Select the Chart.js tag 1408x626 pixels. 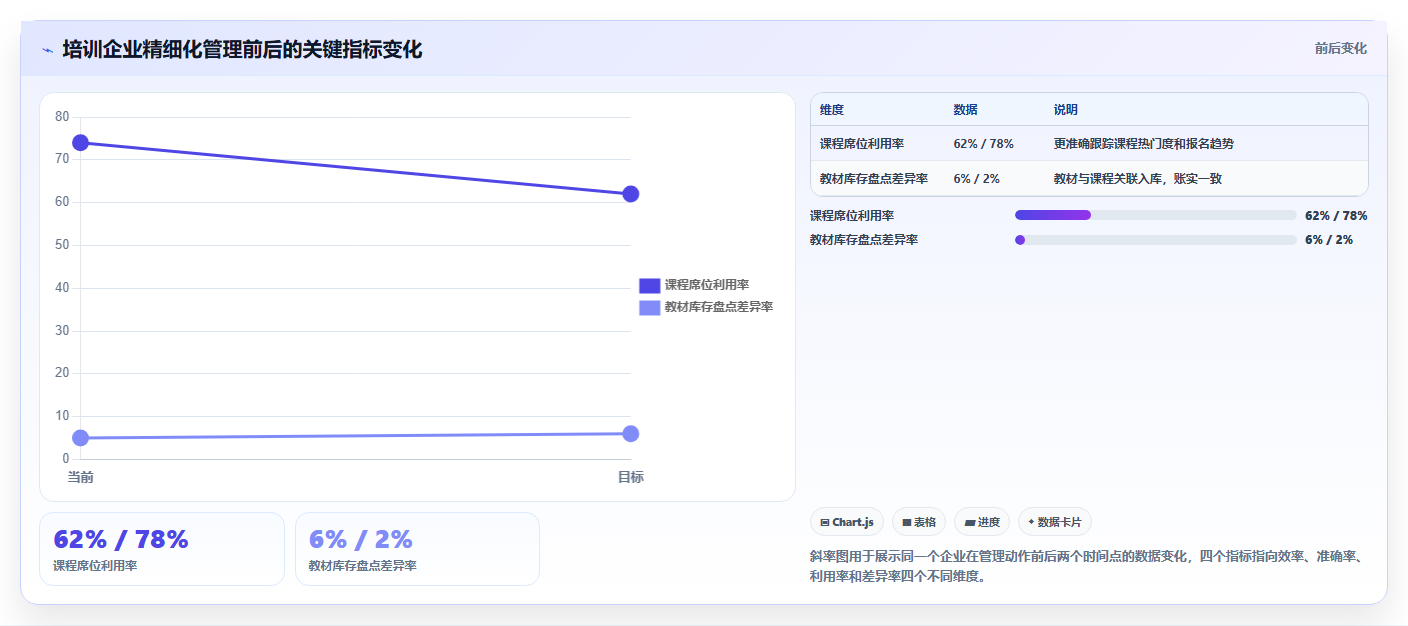[847, 522]
